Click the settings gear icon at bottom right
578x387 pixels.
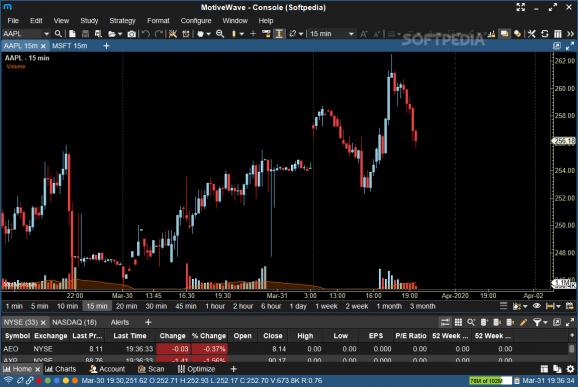[570, 369]
